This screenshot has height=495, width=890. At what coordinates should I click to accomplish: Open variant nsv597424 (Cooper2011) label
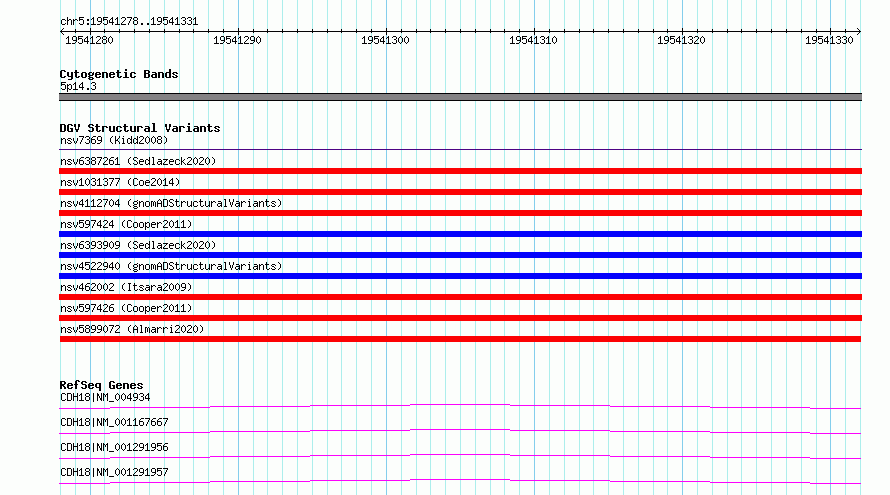coord(126,224)
